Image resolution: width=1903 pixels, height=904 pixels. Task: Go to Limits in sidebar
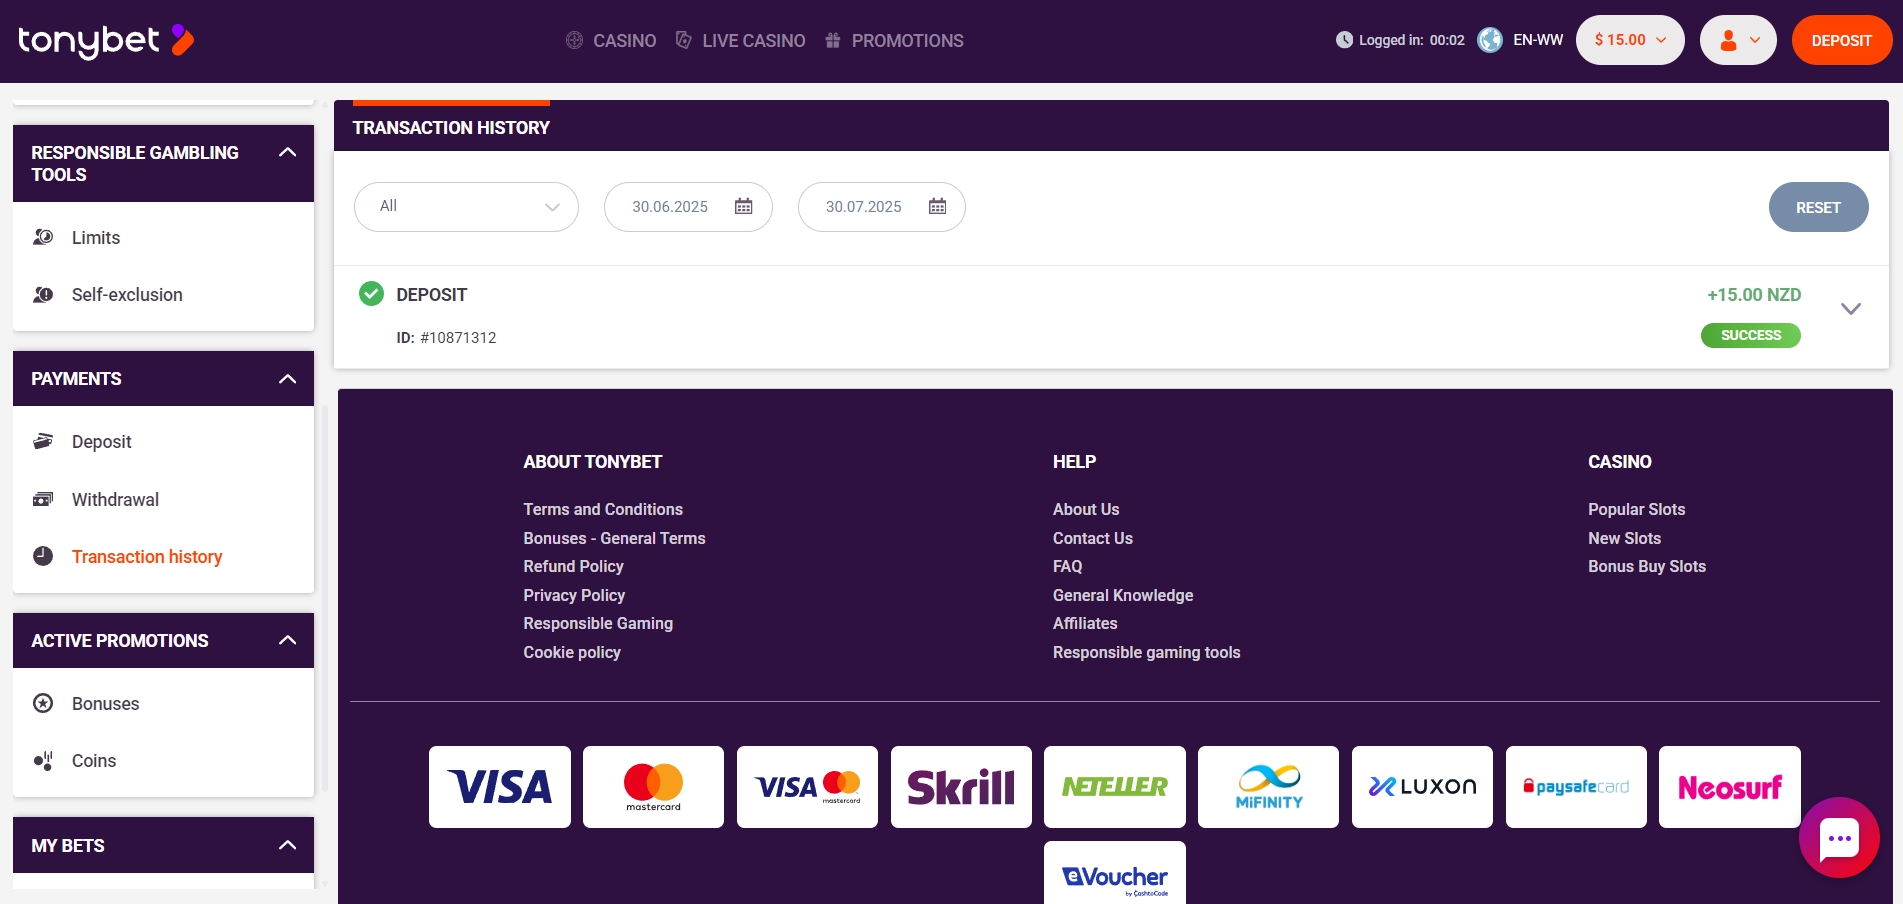click(96, 237)
